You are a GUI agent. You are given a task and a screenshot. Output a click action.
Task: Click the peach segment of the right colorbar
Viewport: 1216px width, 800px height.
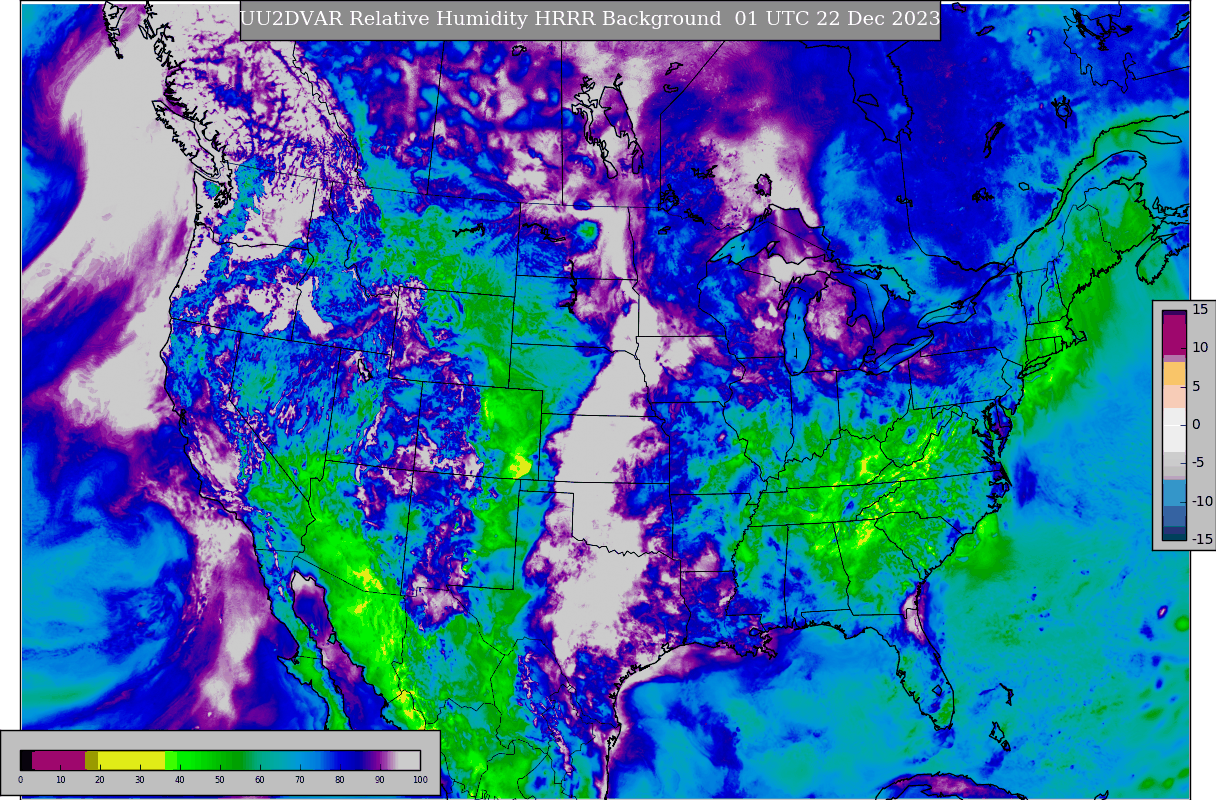click(x=1174, y=396)
